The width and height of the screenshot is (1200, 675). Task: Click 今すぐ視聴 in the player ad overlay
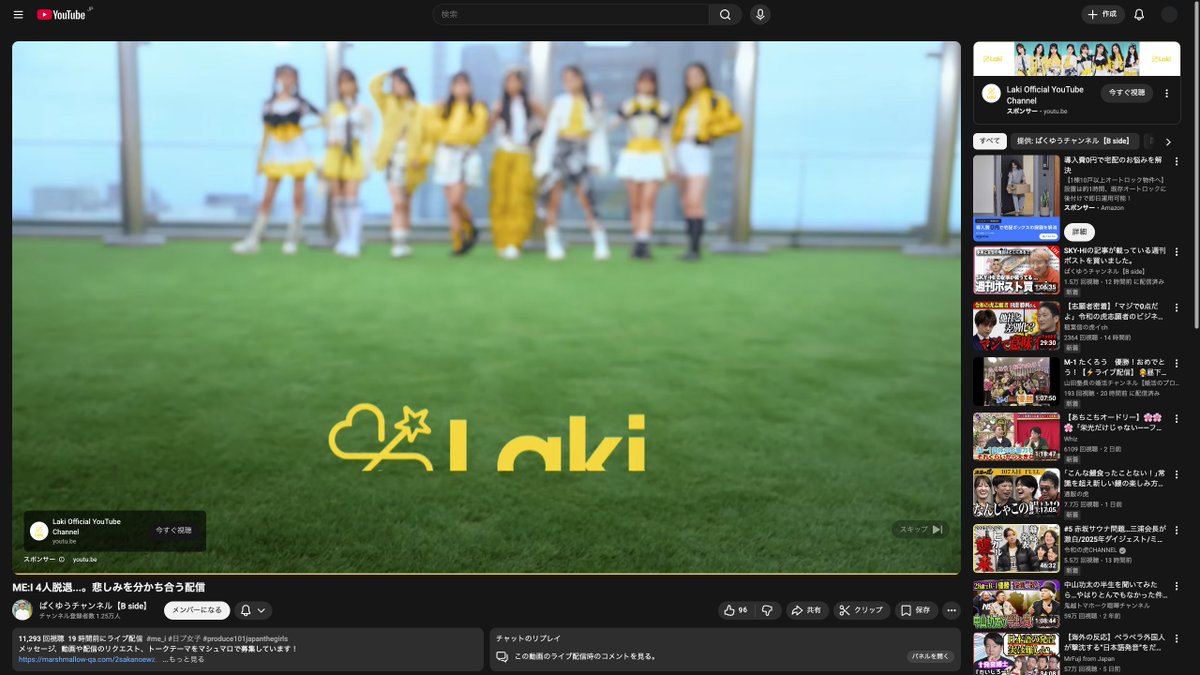(173, 530)
